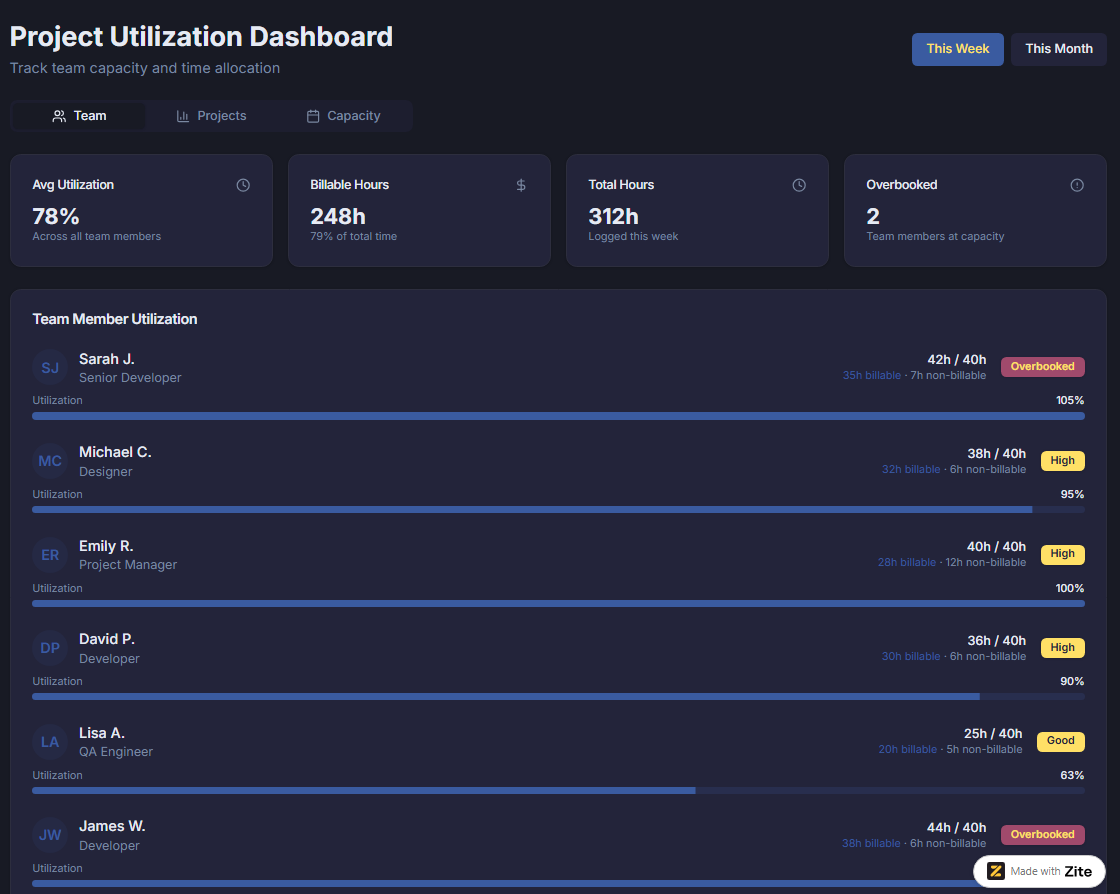The width and height of the screenshot is (1120, 894).
Task: Click David P.'s 90% utilization bar
Action: point(558,697)
